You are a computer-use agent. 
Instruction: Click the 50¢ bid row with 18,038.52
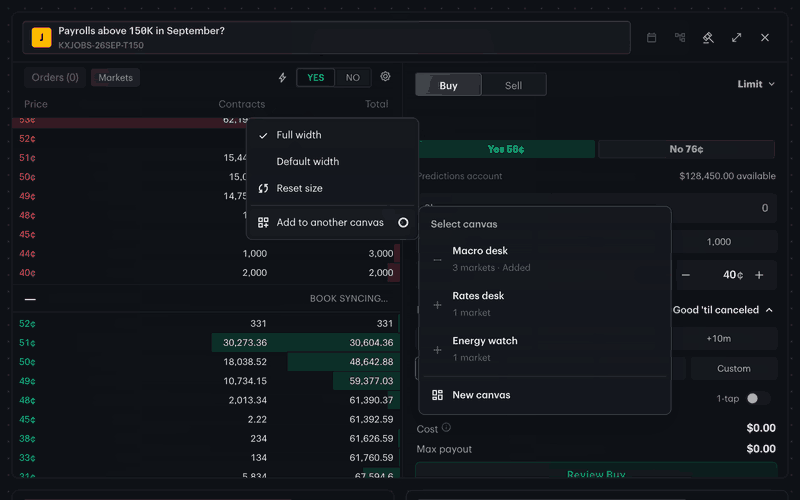click(206, 362)
